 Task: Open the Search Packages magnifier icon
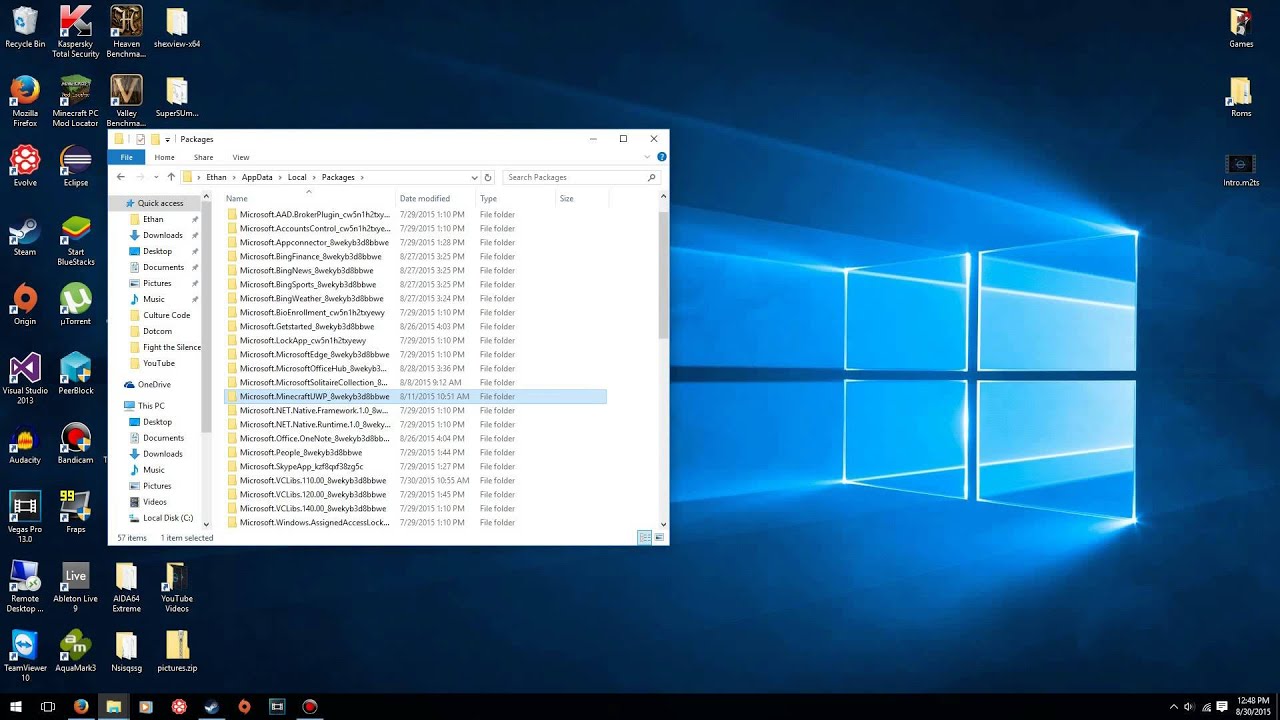(x=652, y=177)
